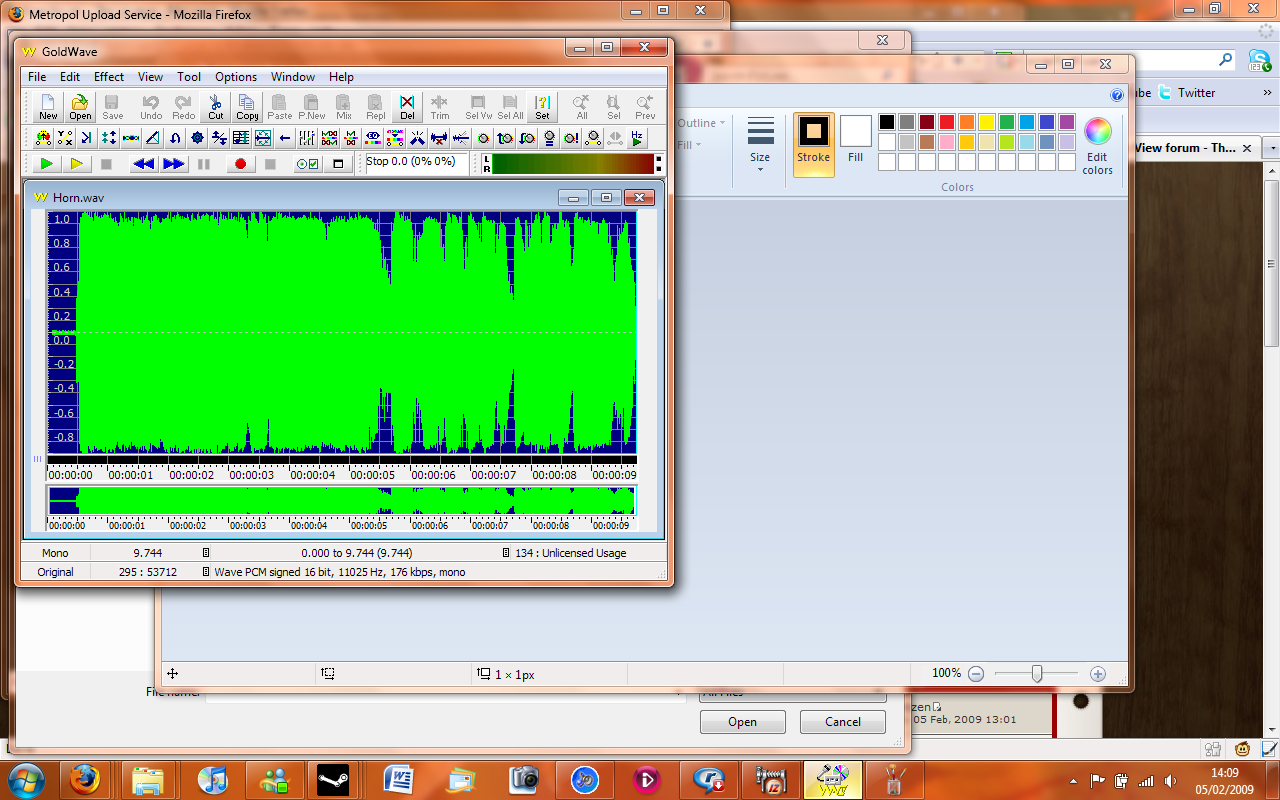Open device controls properties icon with checkmark
The width and height of the screenshot is (1280, 800).
click(x=307, y=164)
